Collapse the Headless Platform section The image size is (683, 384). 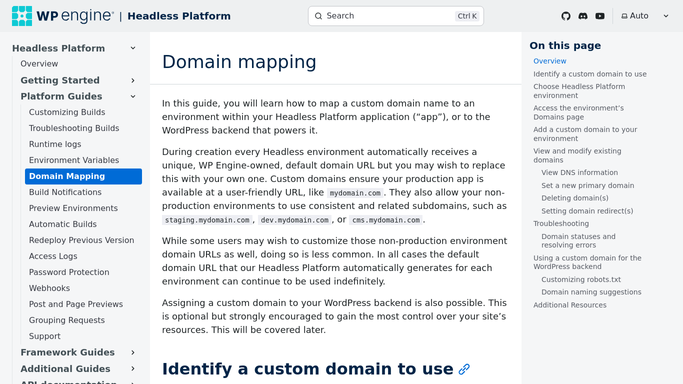tap(133, 48)
